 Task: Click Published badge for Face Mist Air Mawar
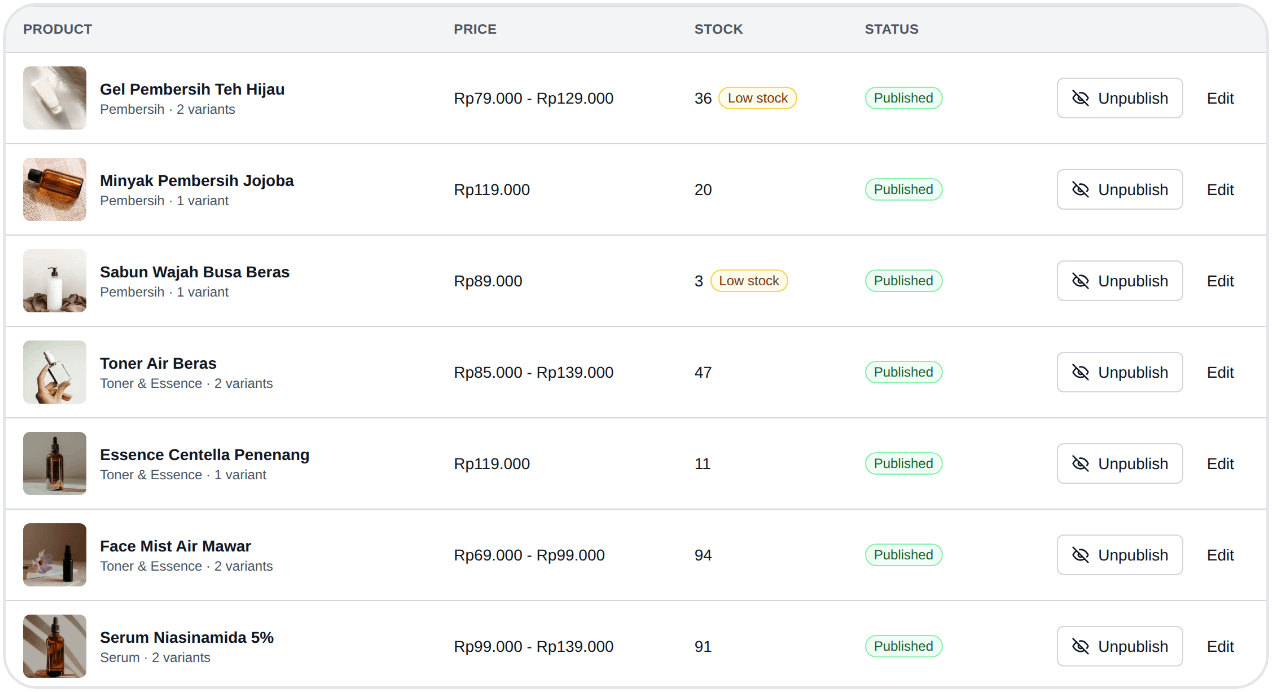click(903, 555)
